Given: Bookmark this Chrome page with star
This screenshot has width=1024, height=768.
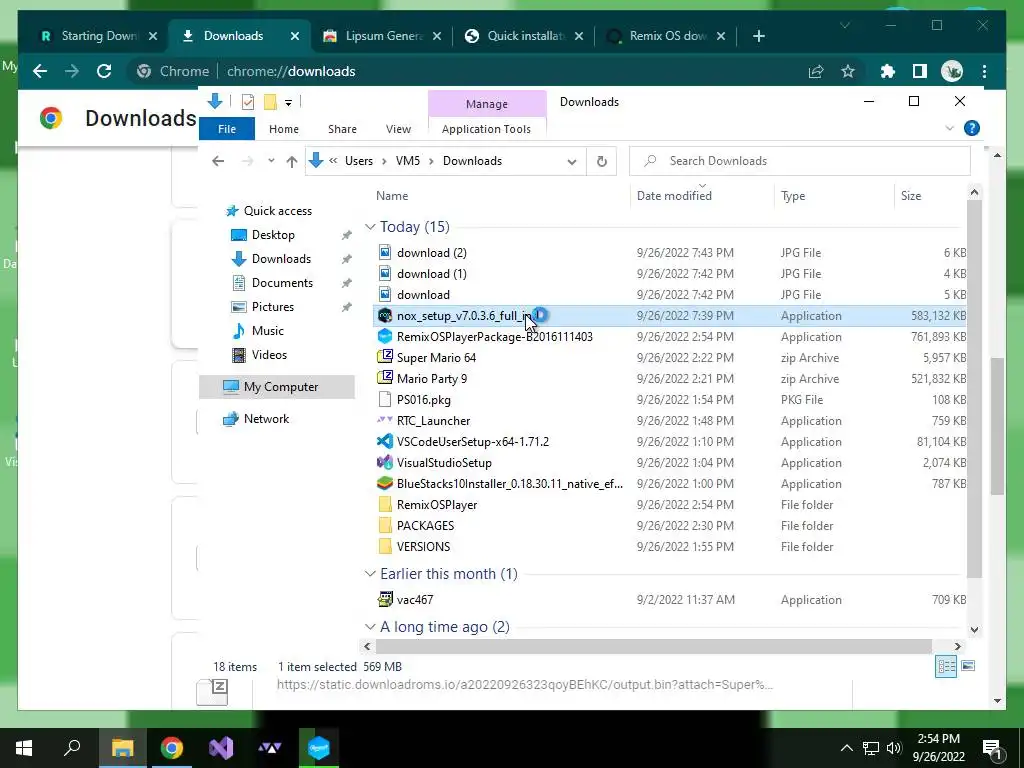Looking at the screenshot, I should click(x=848, y=71).
